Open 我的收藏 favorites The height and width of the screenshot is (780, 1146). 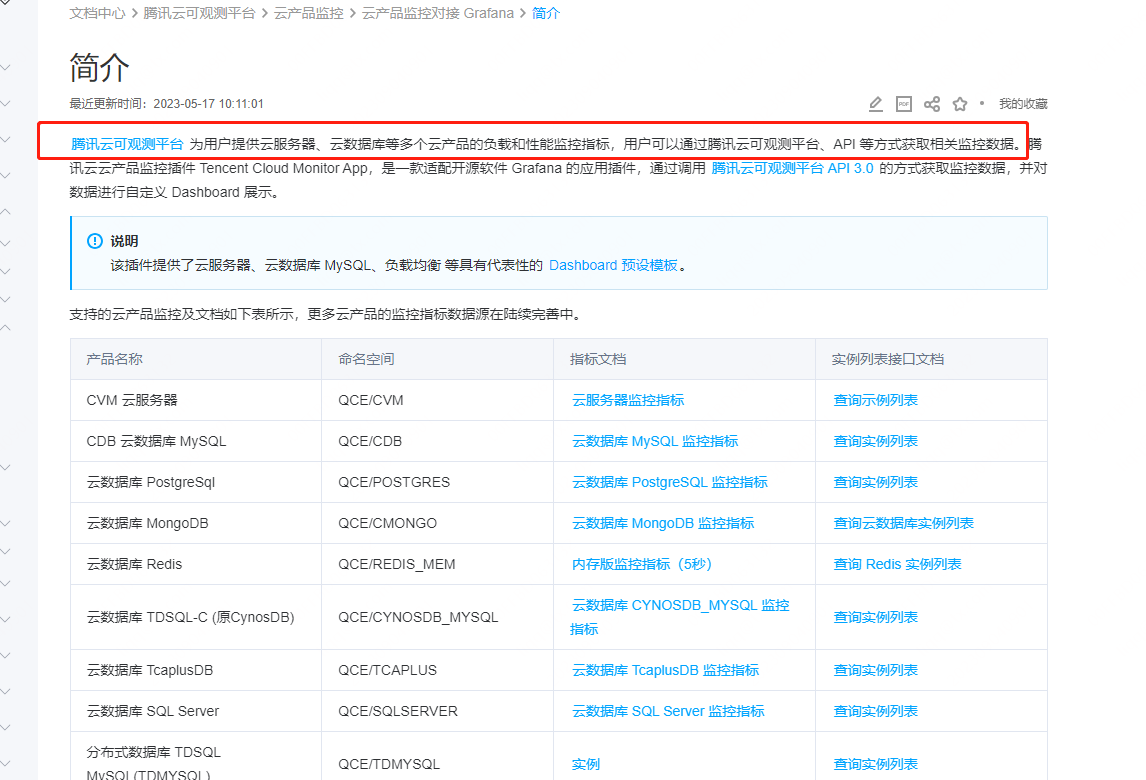[1023, 104]
